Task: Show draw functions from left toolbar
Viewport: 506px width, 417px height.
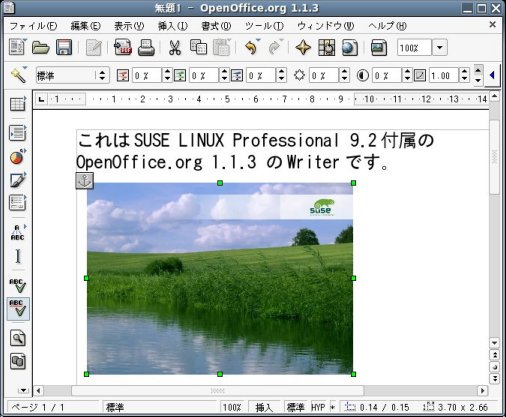Action: pos(18,180)
